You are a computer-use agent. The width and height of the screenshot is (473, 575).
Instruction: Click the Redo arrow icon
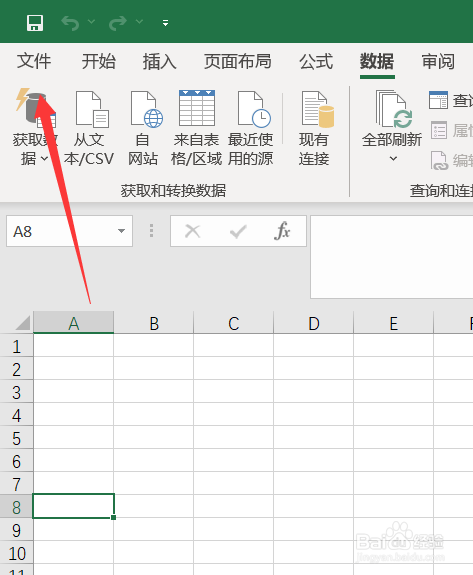click(118, 23)
